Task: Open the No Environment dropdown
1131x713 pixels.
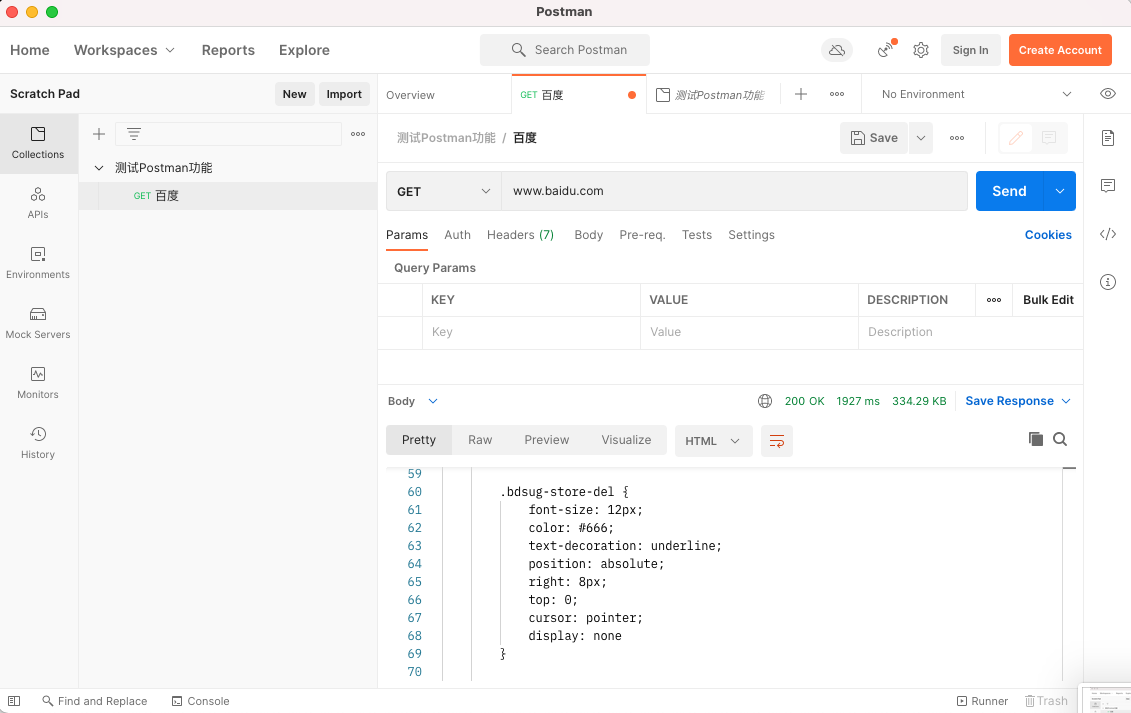Action: (x=976, y=94)
